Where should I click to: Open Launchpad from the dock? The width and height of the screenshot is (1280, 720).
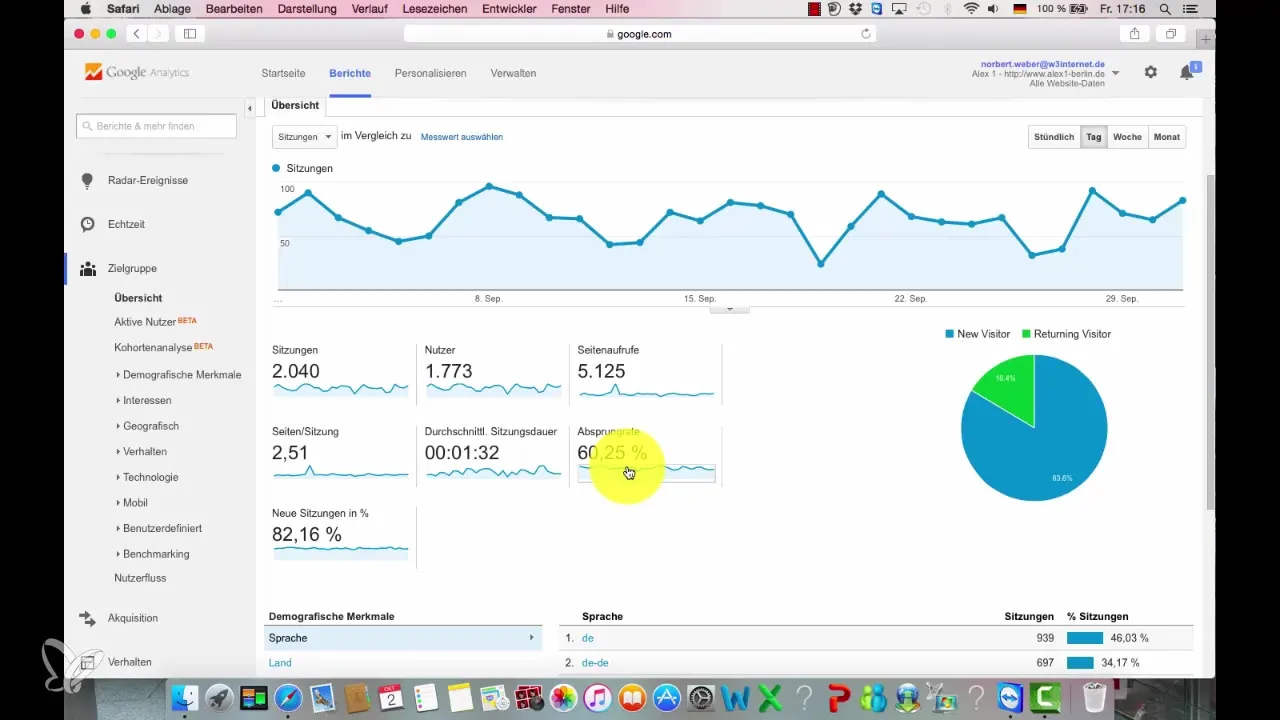(x=219, y=697)
